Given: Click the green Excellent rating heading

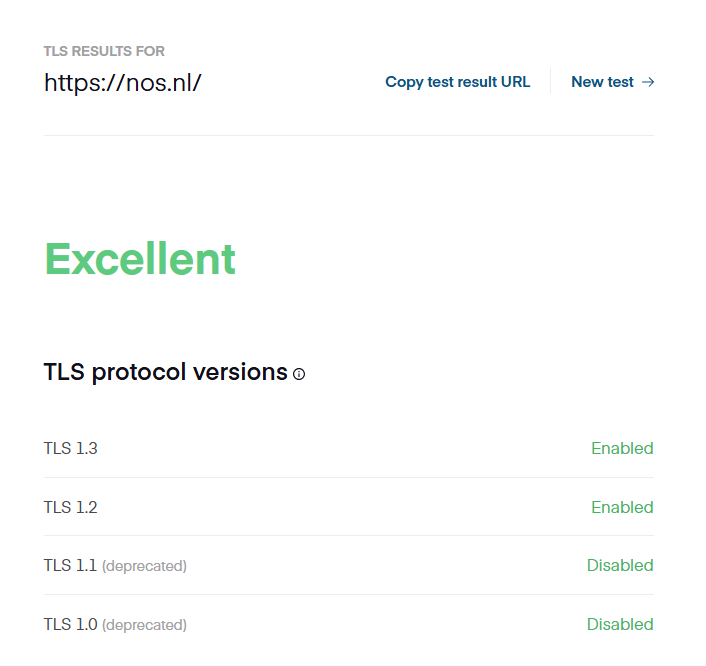Looking at the screenshot, I should click(x=140, y=259).
